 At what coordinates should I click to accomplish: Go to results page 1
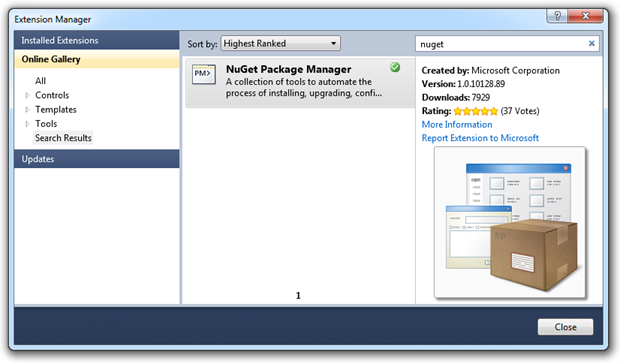tap(299, 295)
